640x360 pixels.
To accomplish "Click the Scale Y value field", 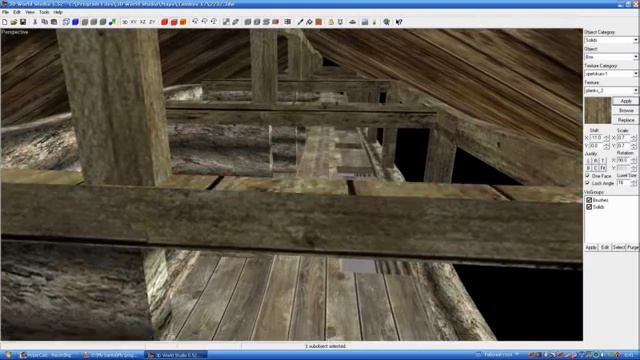I will [623, 146].
